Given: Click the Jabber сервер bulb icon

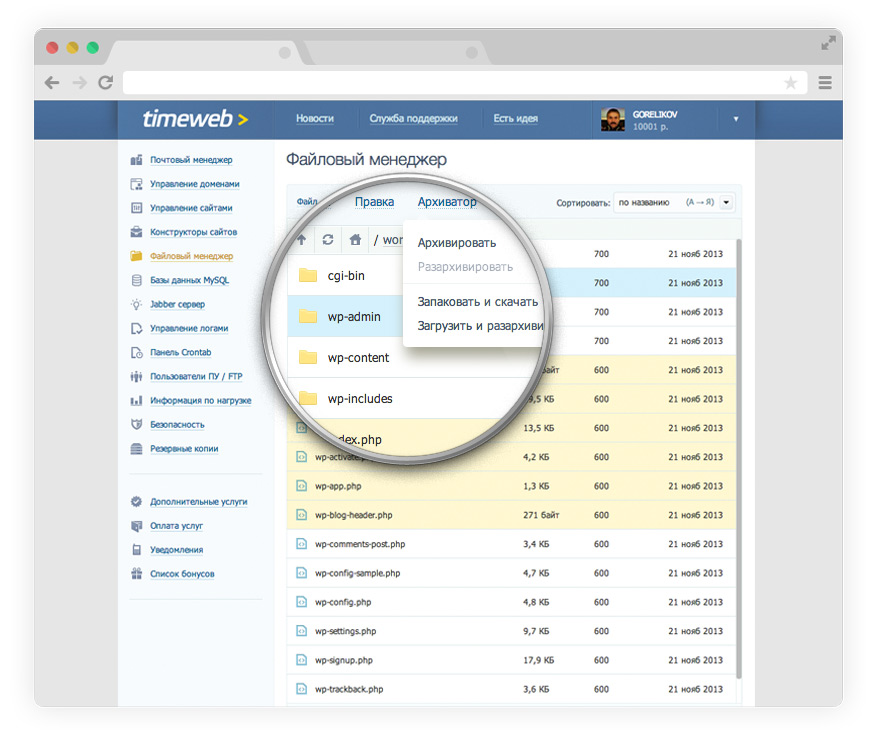Looking at the screenshot, I should point(136,304).
